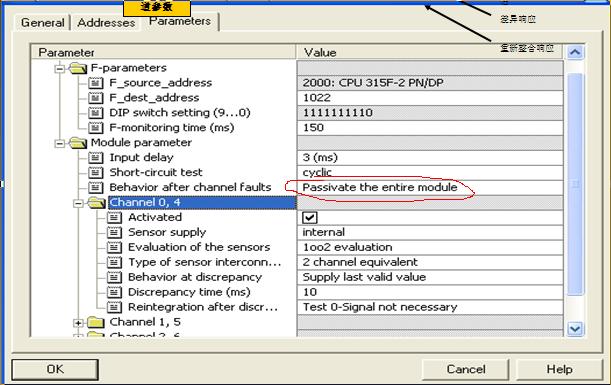Select the Parameters tab
The height and width of the screenshot is (385, 611).
point(180,21)
